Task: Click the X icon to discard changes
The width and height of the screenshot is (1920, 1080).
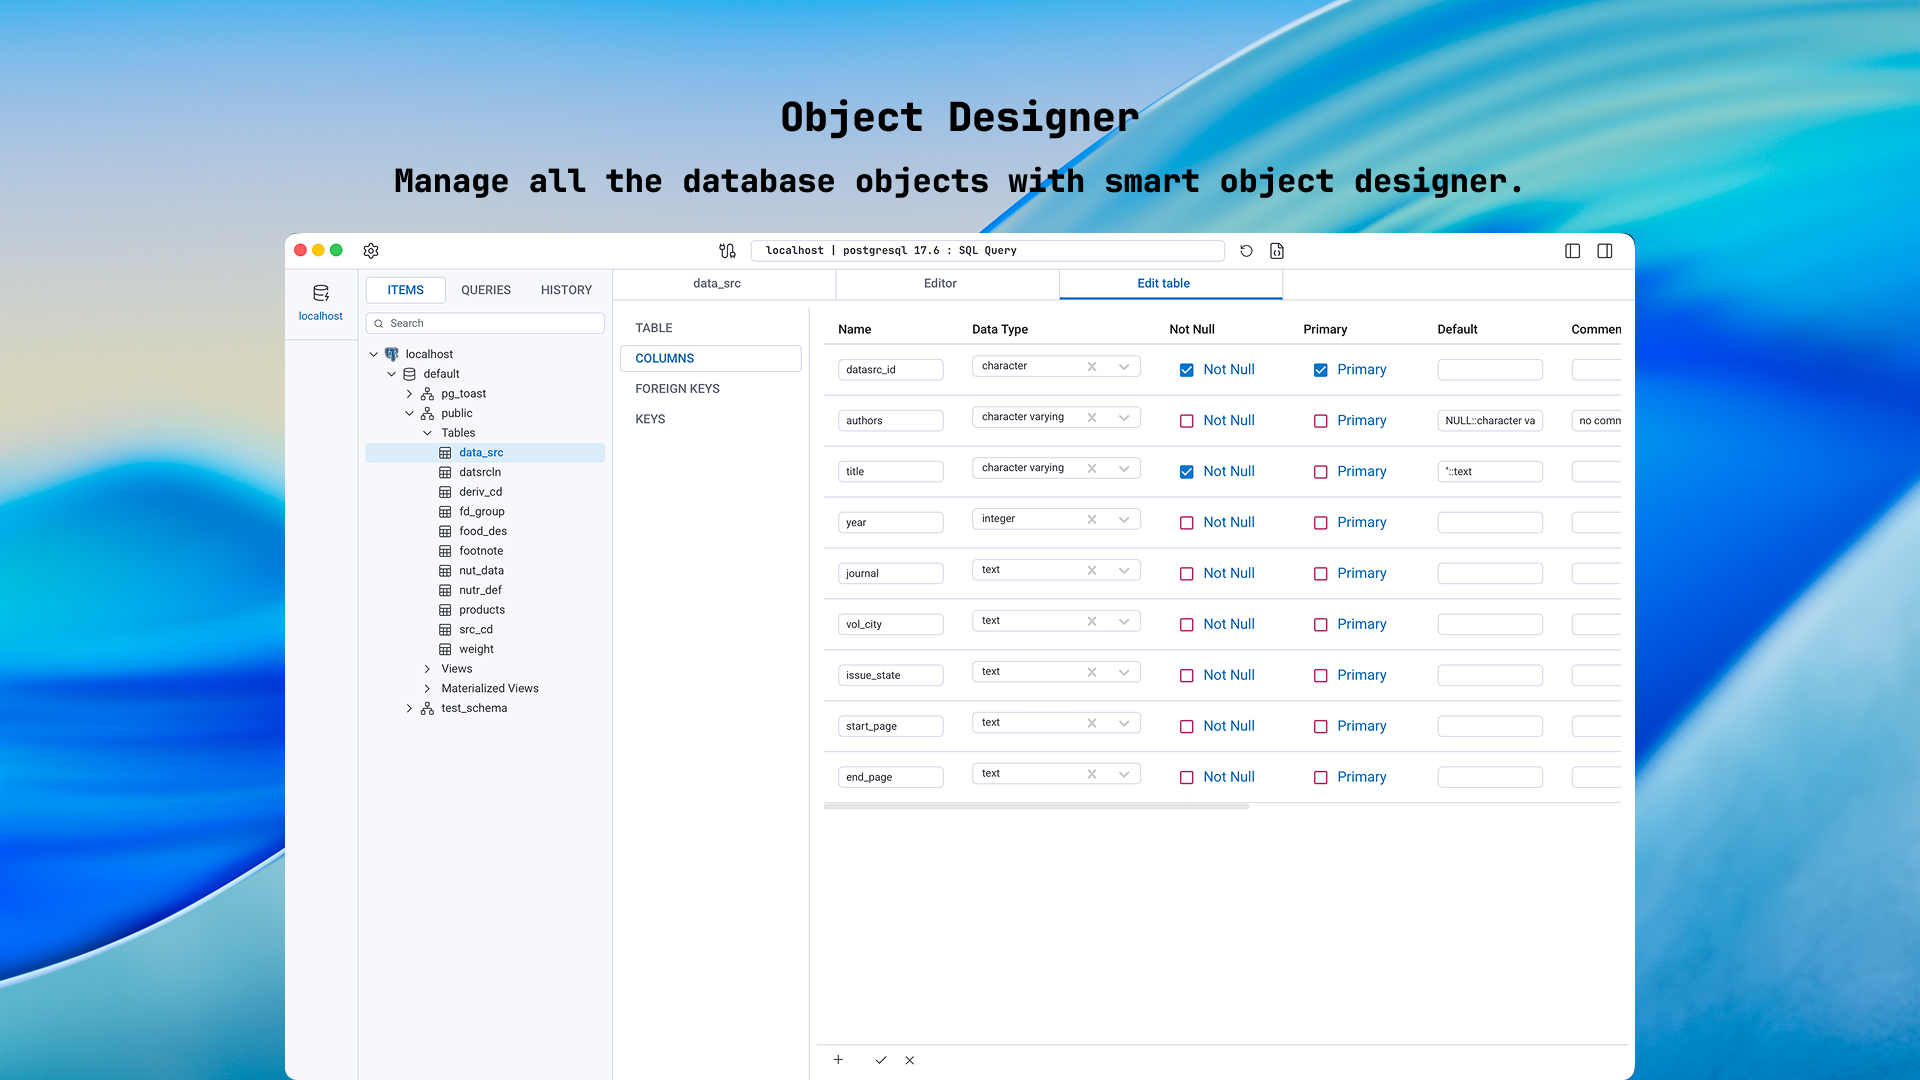Action: coord(910,1060)
